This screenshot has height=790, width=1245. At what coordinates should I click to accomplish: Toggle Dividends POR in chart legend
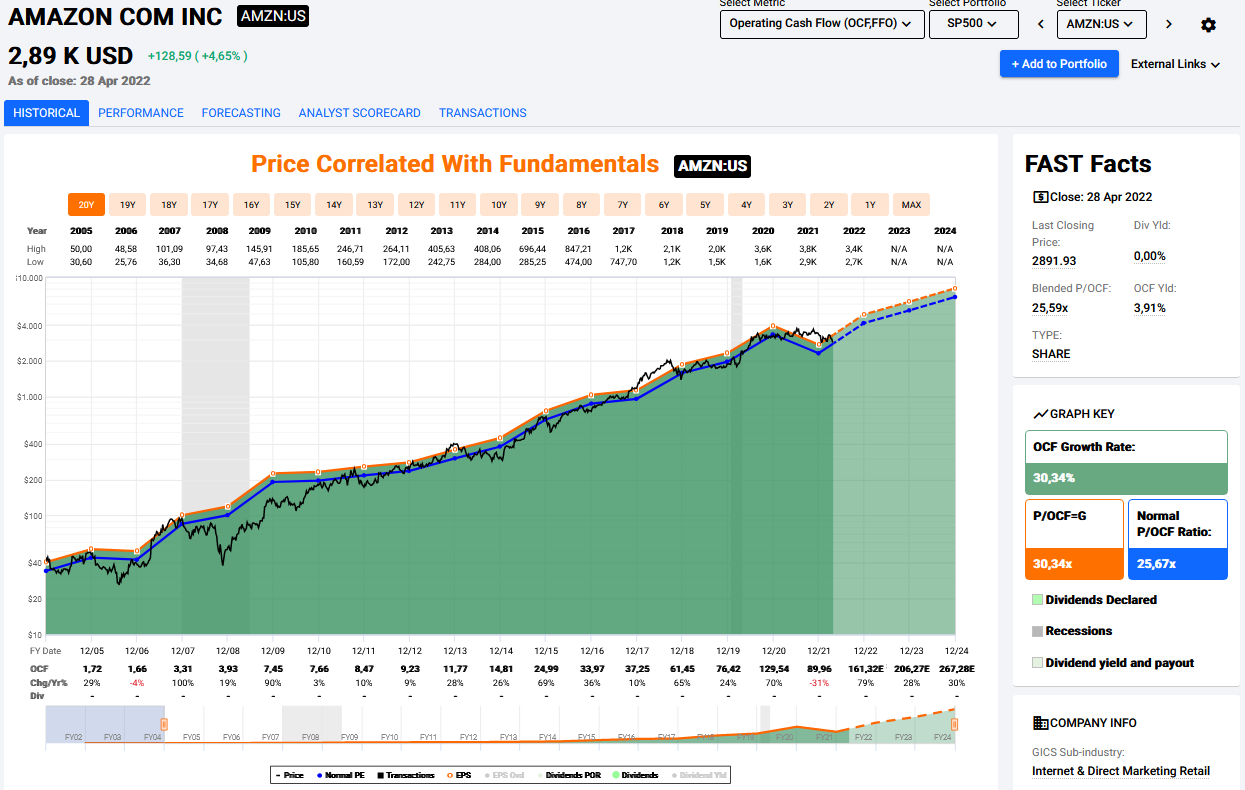568,775
